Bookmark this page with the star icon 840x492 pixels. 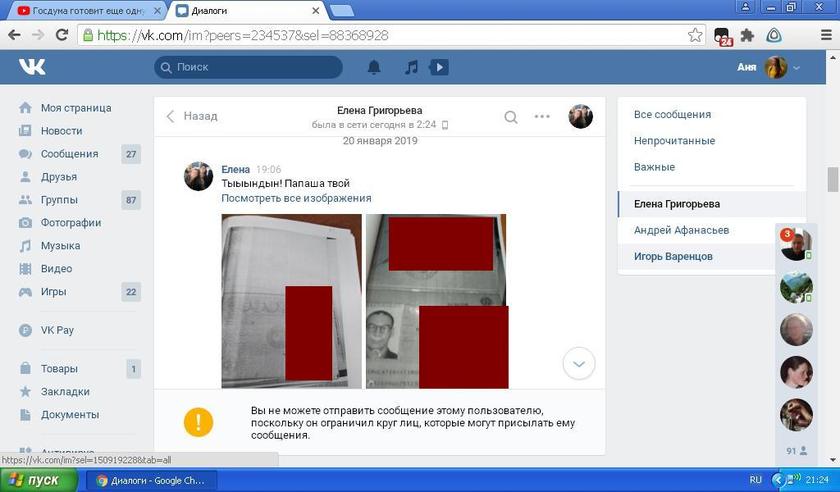(x=695, y=35)
